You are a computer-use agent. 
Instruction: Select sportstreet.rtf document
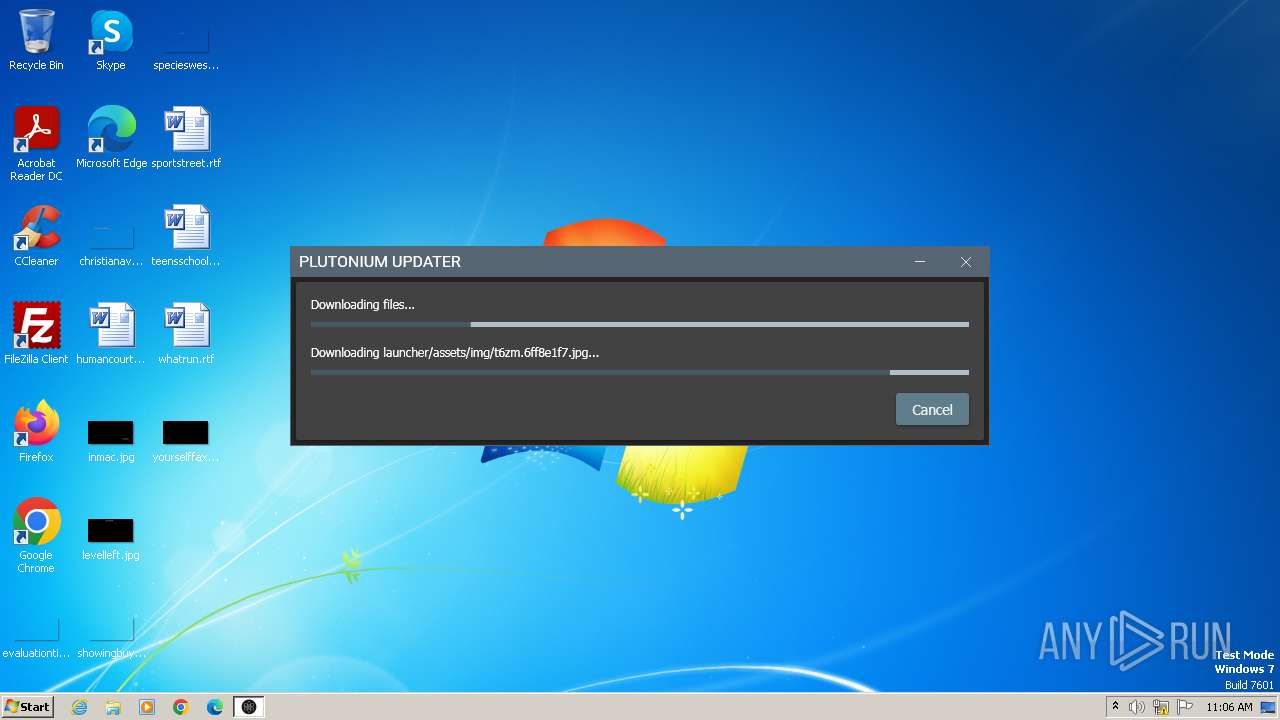tap(186, 138)
